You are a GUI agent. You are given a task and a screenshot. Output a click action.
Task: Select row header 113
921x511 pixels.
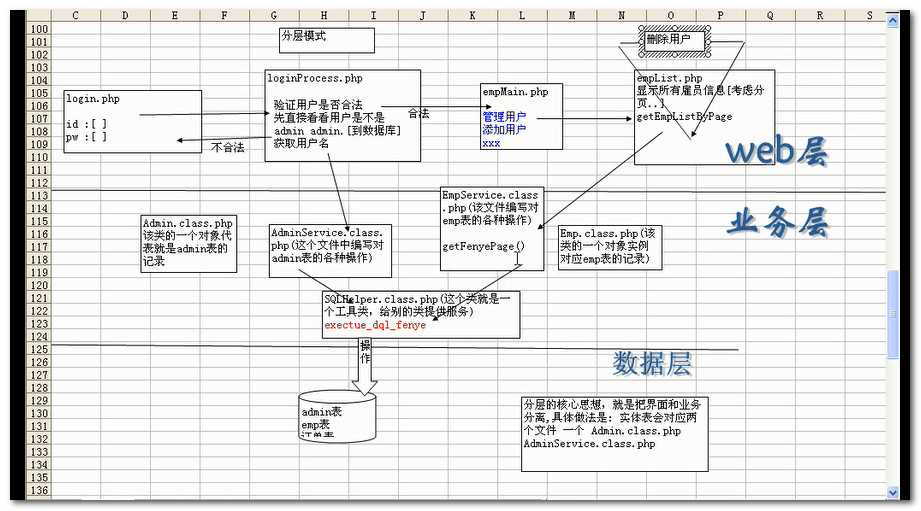point(39,196)
